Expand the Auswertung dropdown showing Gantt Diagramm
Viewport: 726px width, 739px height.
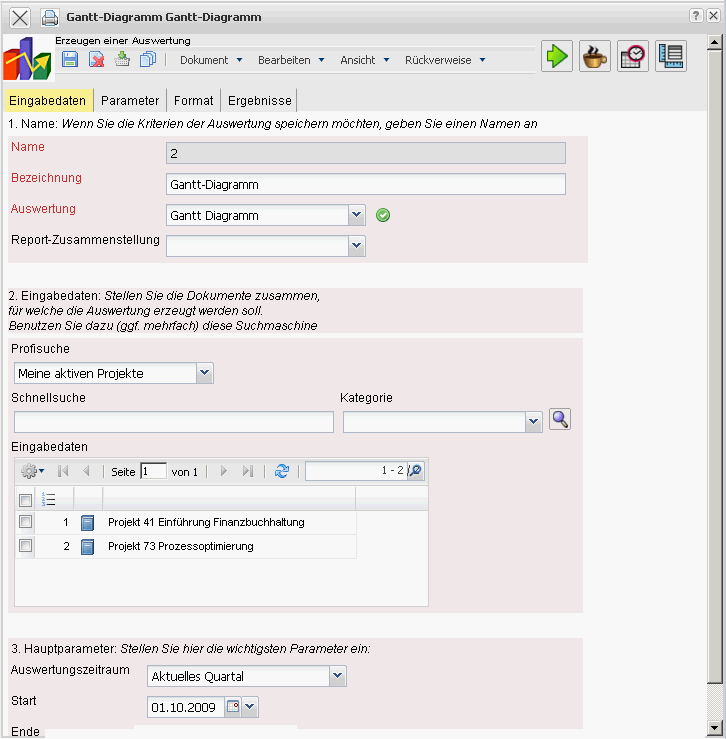point(357,215)
